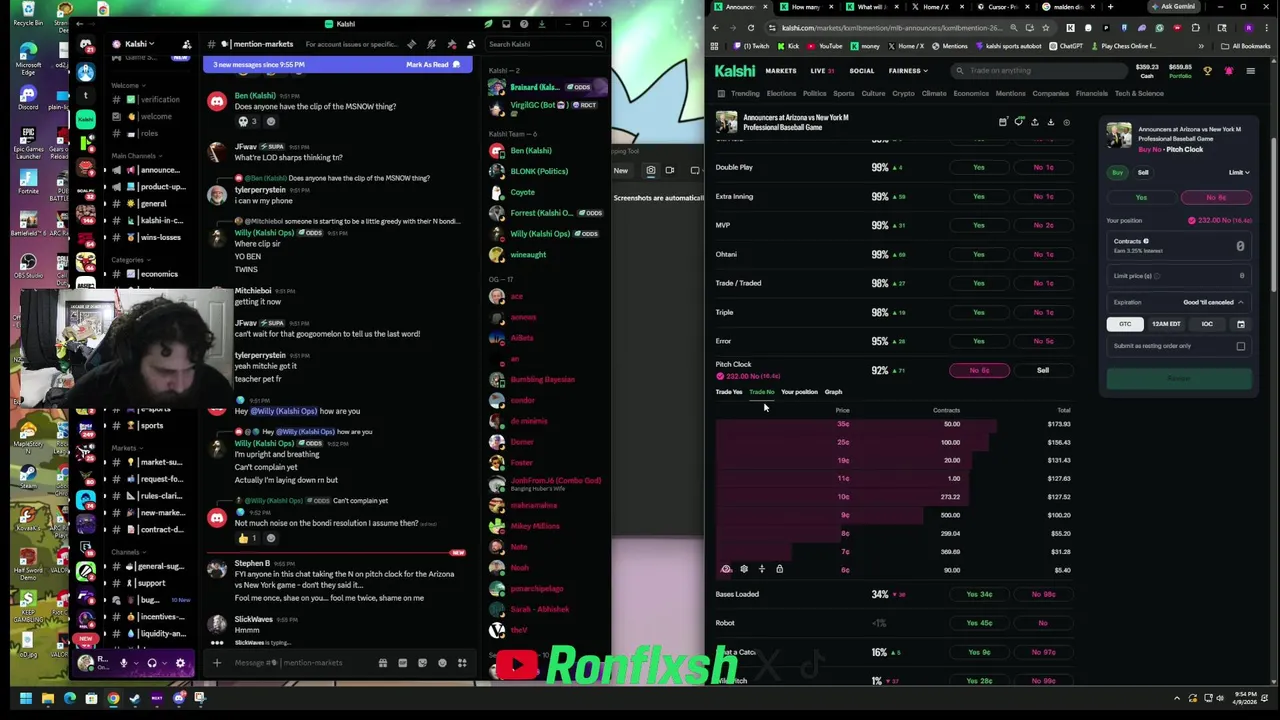Click Discord attach plus button

[x=216, y=662]
